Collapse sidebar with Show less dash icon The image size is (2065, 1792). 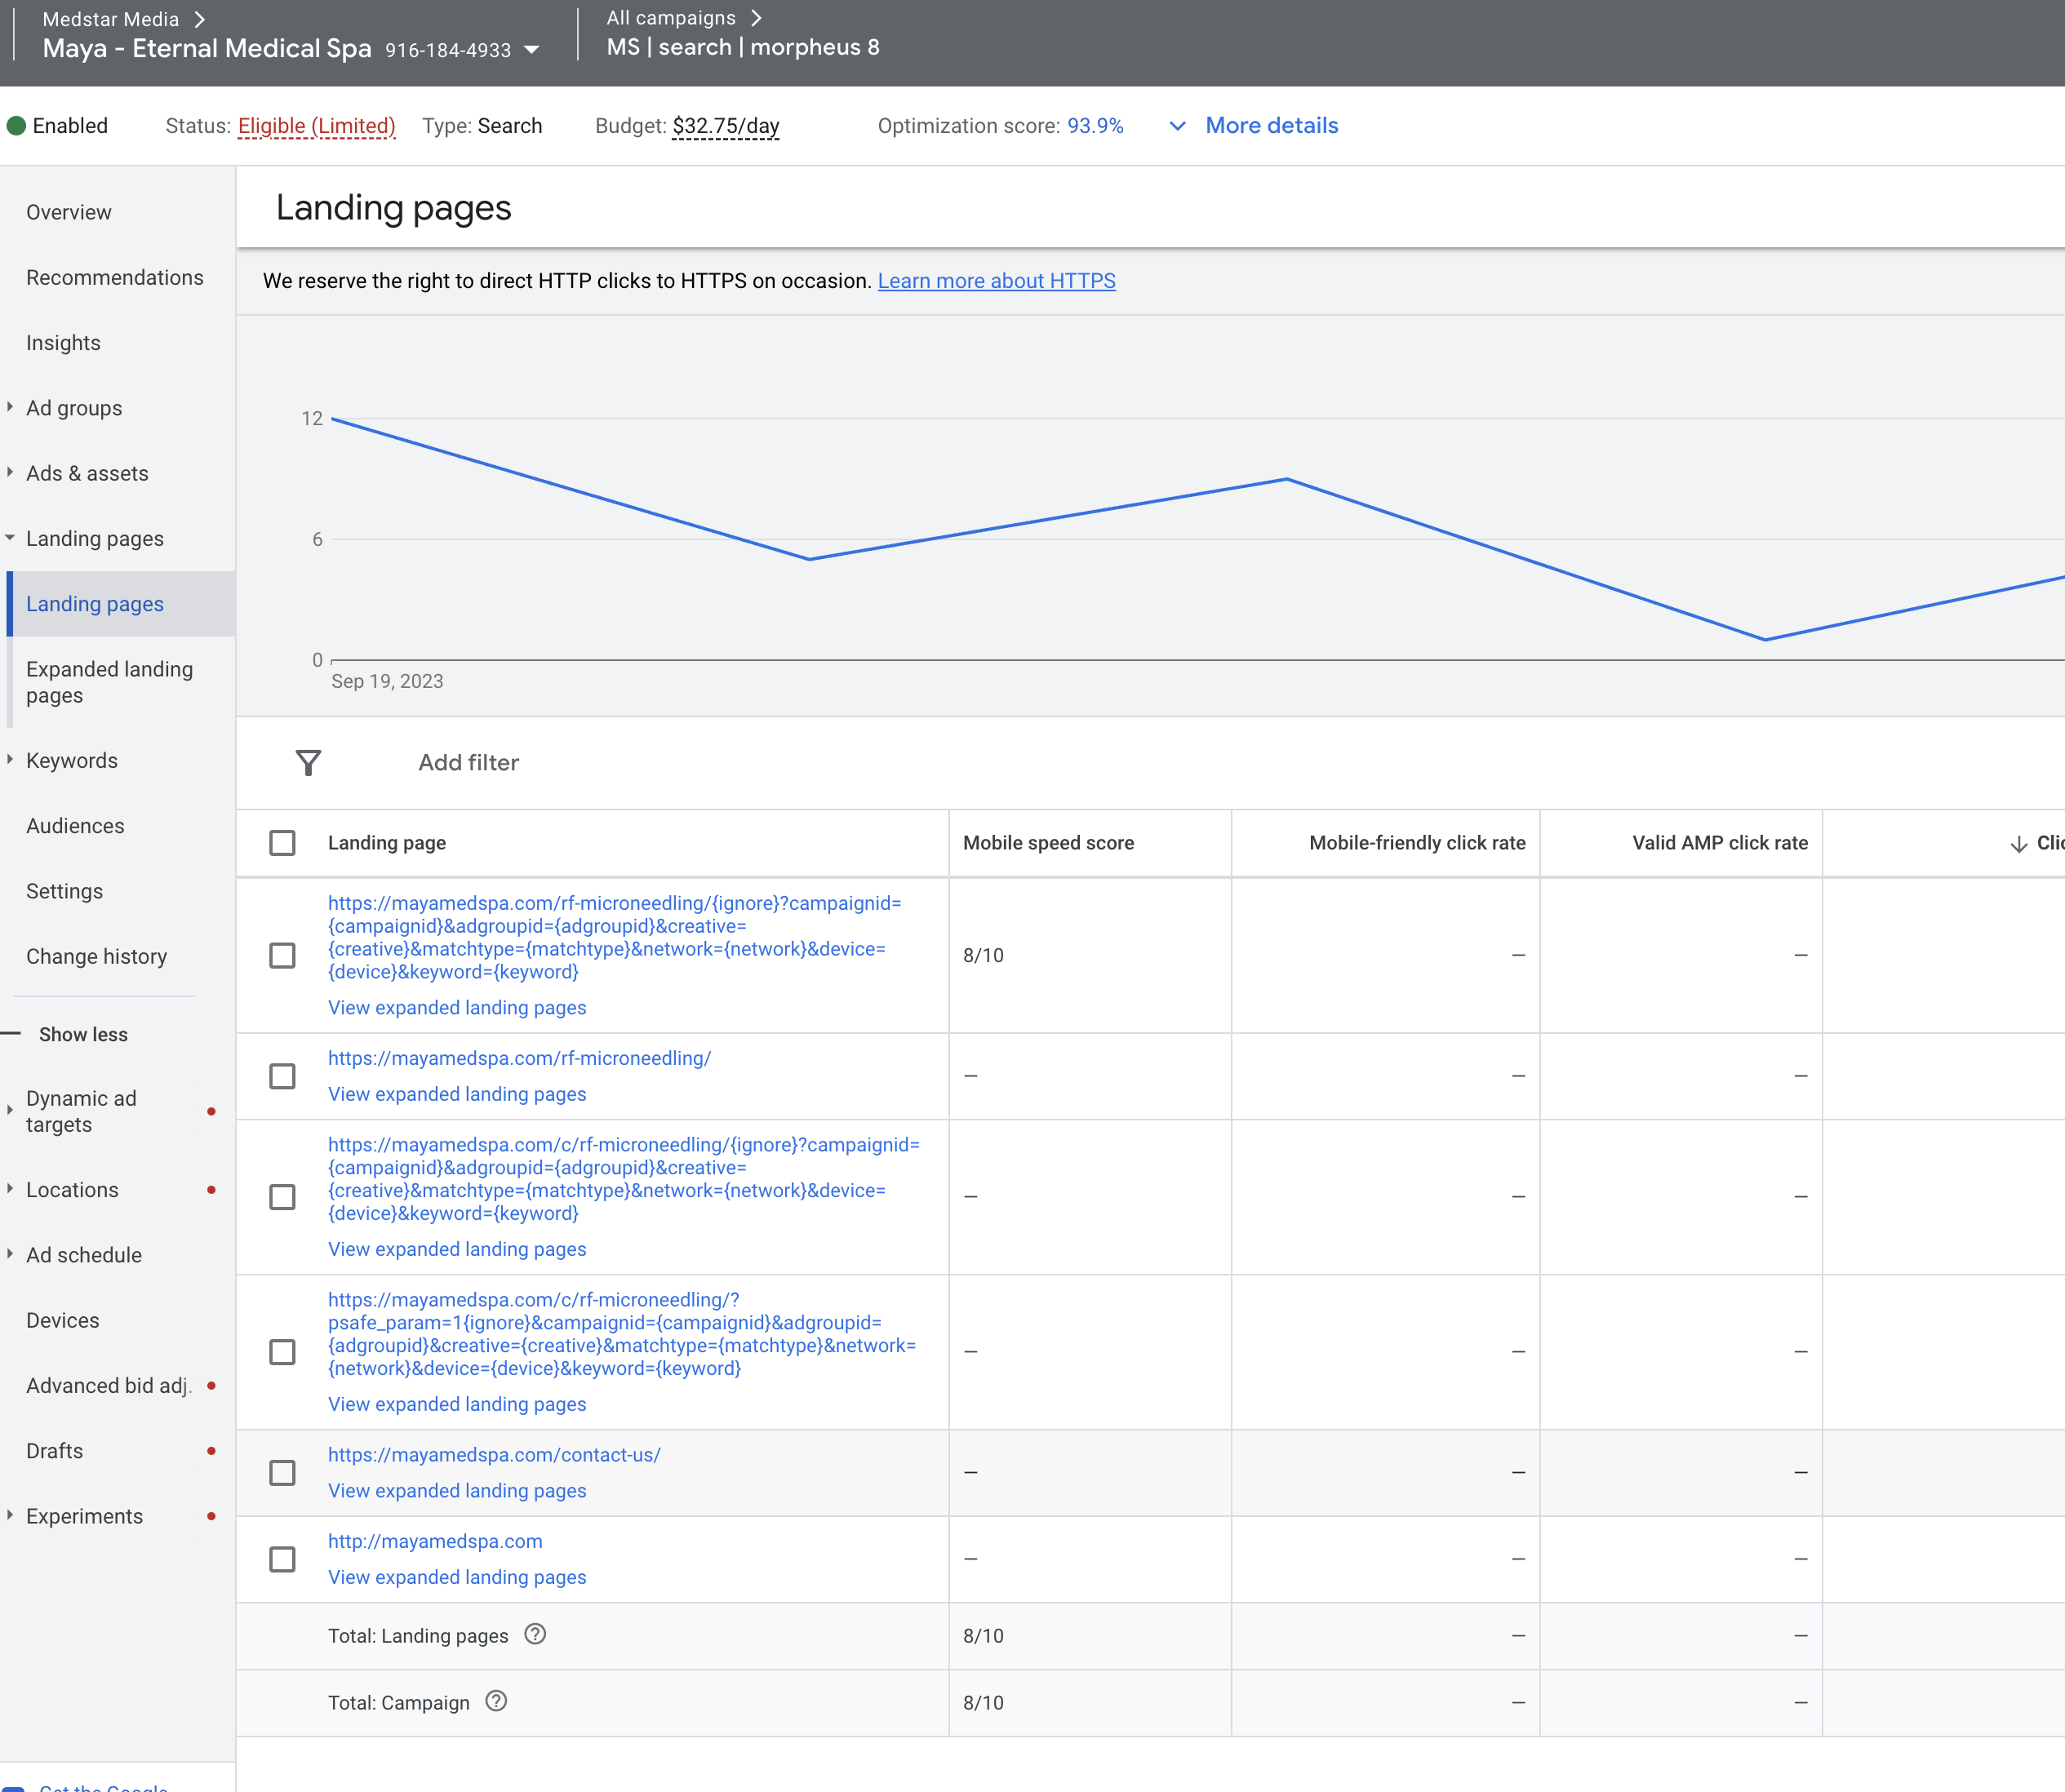[x=11, y=1033]
